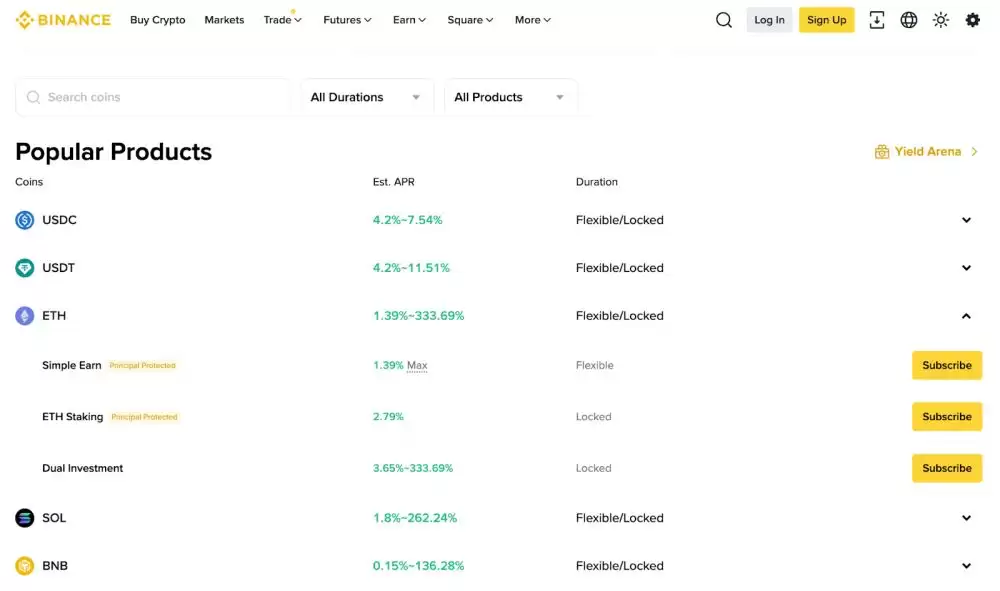Screen dimensions: 1000x591
Task: Click the Binance logo
Action: [x=63, y=20]
